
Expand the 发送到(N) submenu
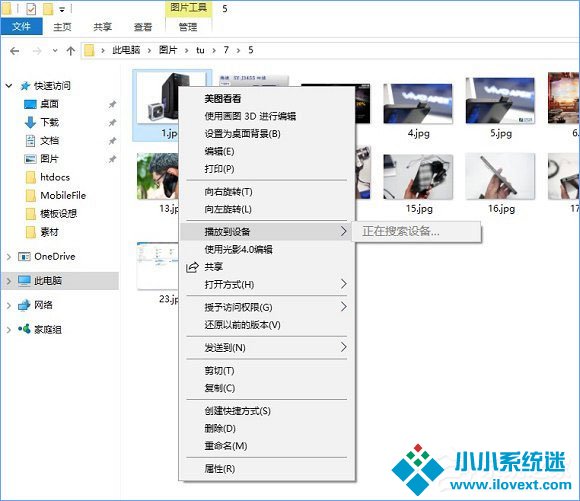coord(266,347)
